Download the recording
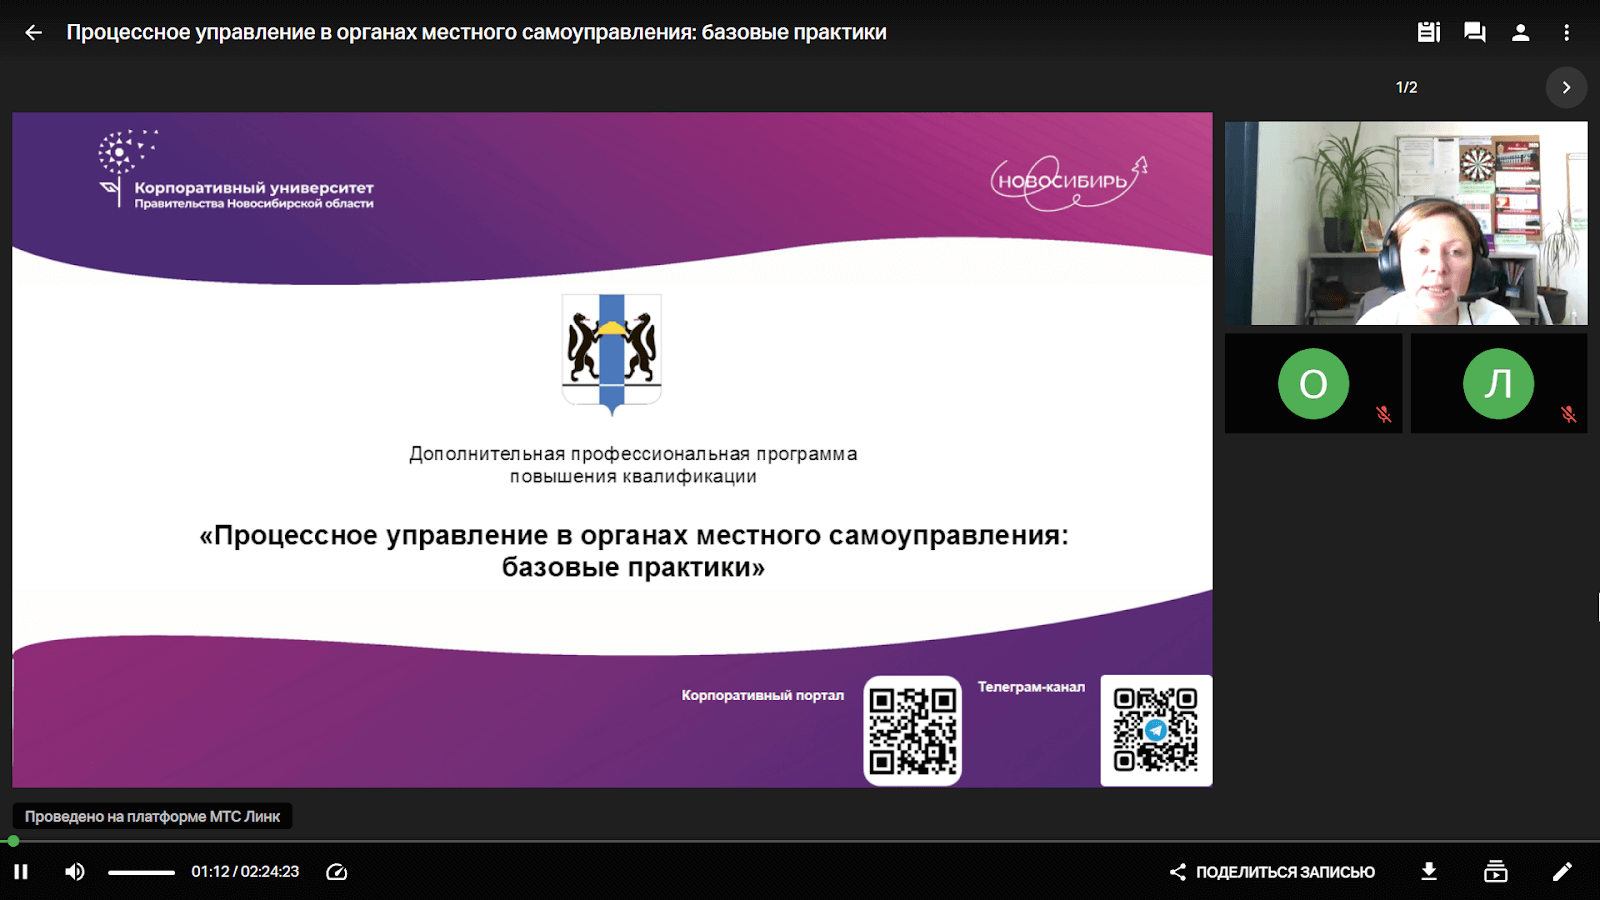The width and height of the screenshot is (1600, 900). [x=1429, y=872]
